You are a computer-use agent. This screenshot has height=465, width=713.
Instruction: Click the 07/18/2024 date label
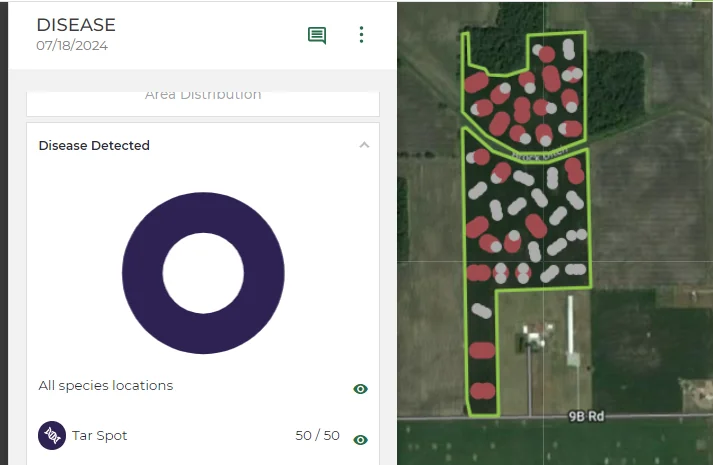coord(72,45)
